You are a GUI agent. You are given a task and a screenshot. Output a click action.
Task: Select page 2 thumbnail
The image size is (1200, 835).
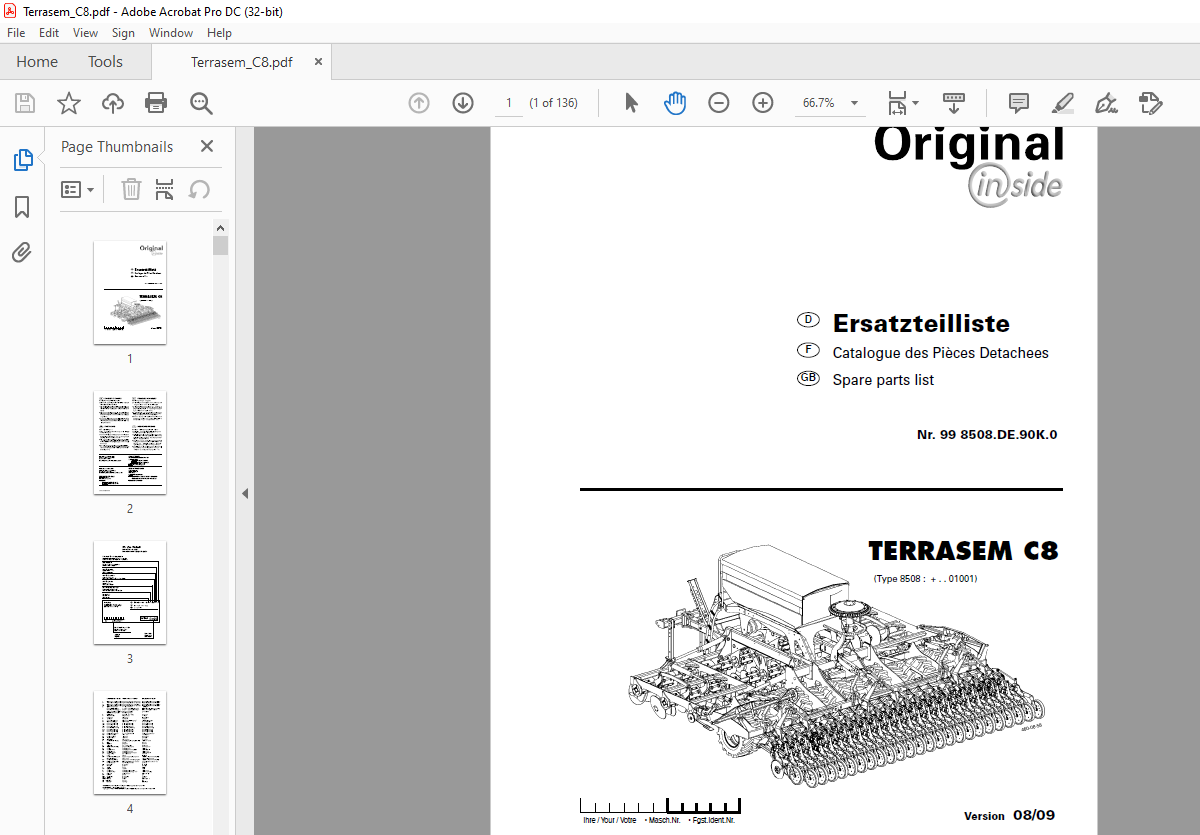pos(130,442)
